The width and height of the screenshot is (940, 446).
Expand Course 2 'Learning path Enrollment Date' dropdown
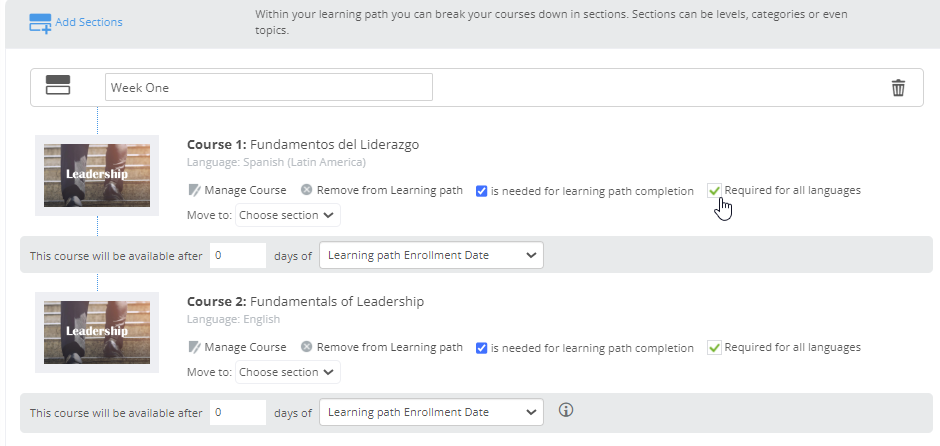431,412
